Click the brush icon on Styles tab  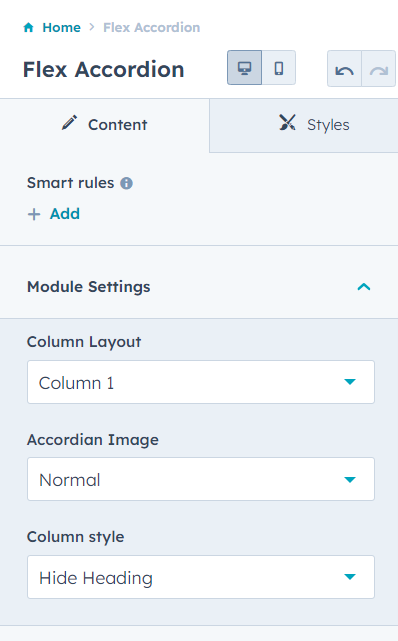(x=287, y=123)
